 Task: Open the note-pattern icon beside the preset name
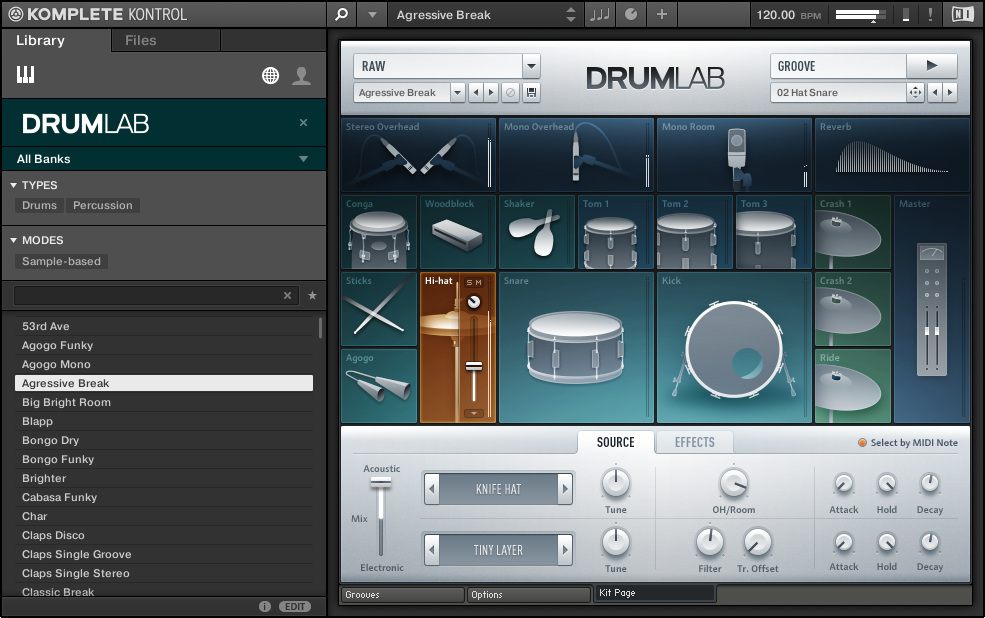599,14
